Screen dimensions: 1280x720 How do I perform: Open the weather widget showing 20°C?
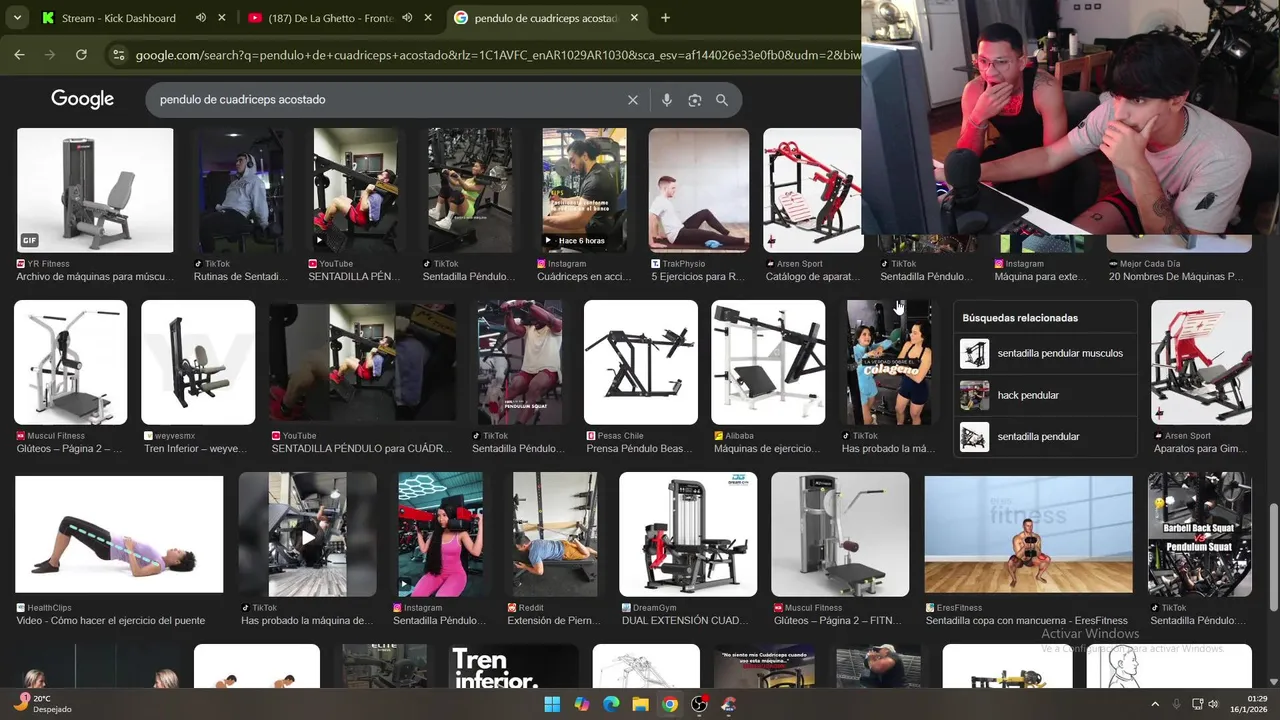[42, 703]
